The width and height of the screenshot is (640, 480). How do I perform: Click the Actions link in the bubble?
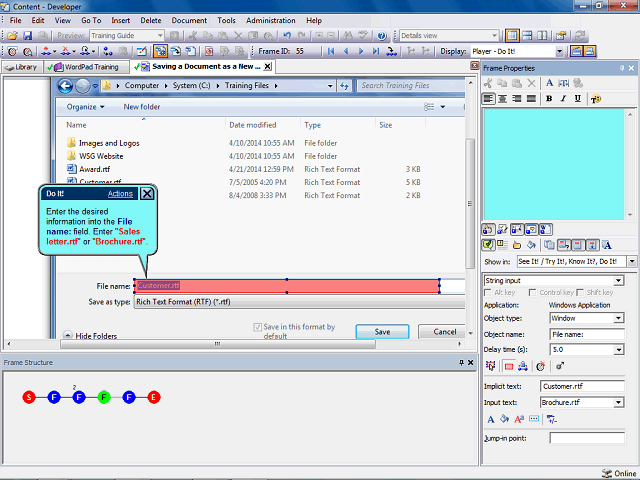120,193
